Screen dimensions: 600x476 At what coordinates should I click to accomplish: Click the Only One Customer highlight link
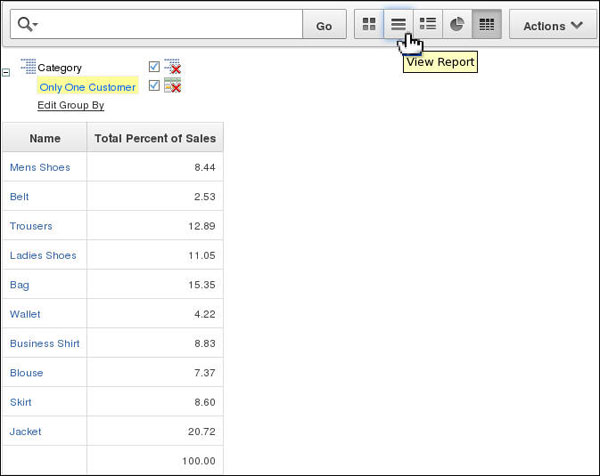click(88, 87)
